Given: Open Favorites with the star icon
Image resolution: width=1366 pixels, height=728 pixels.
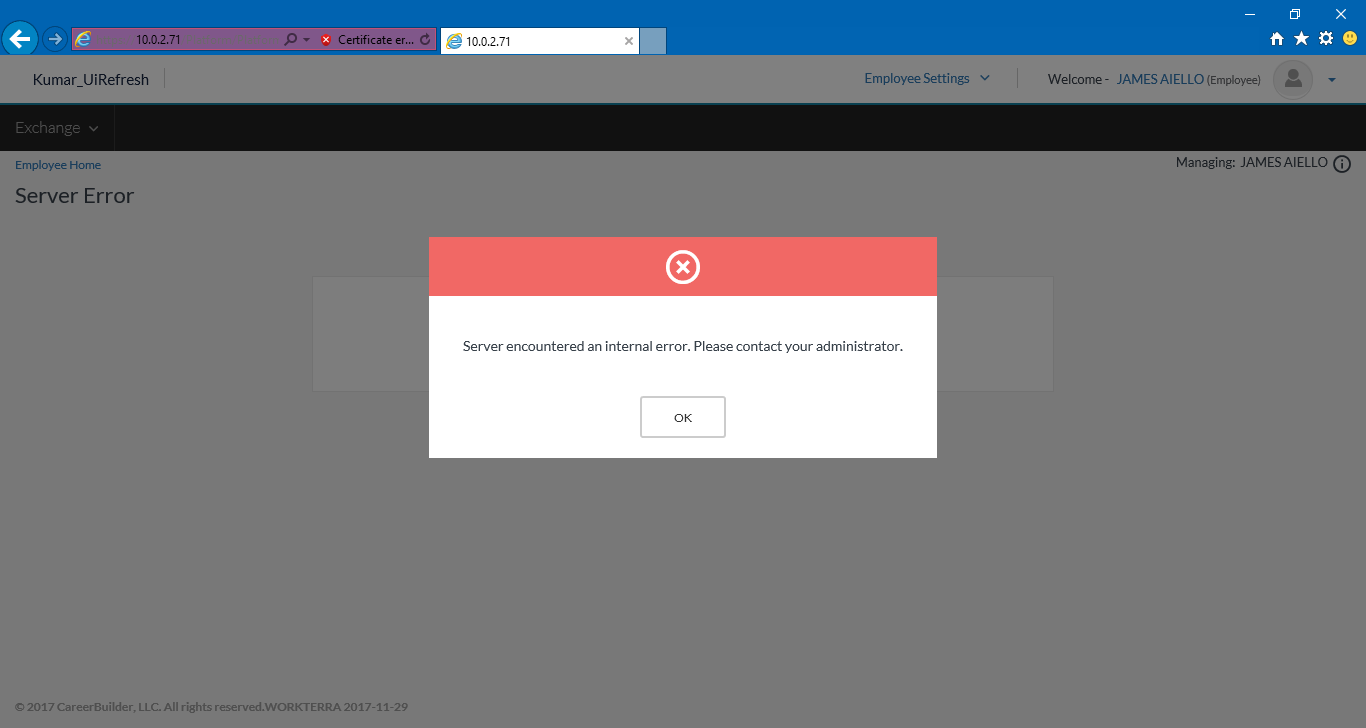Looking at the screenshot, I should click(1301, 39).
